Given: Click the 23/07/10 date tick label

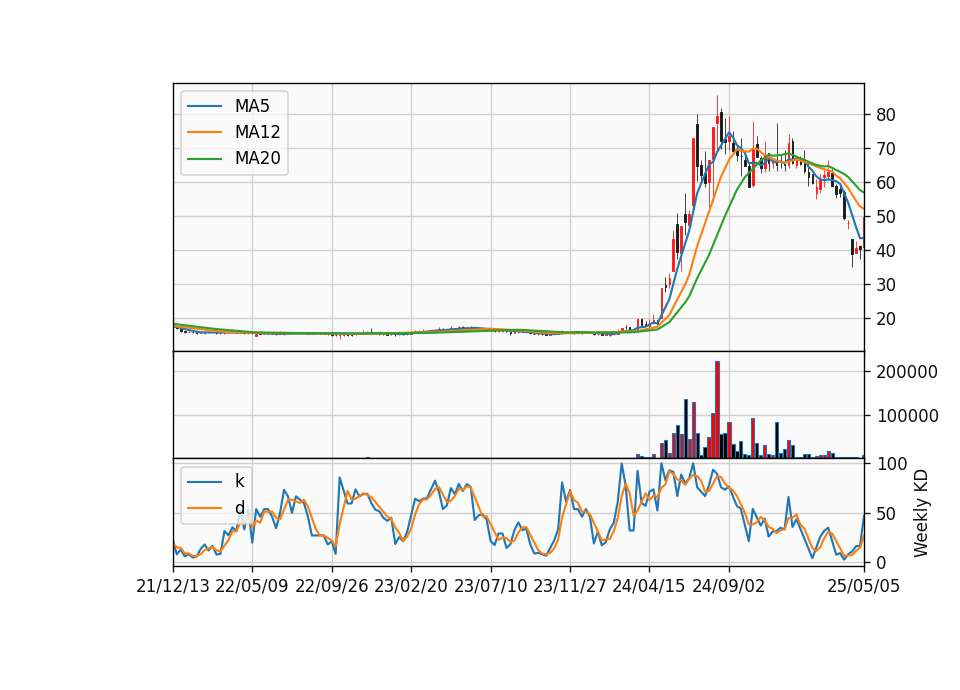Looking at the screenshot, I should coord(490,587).
